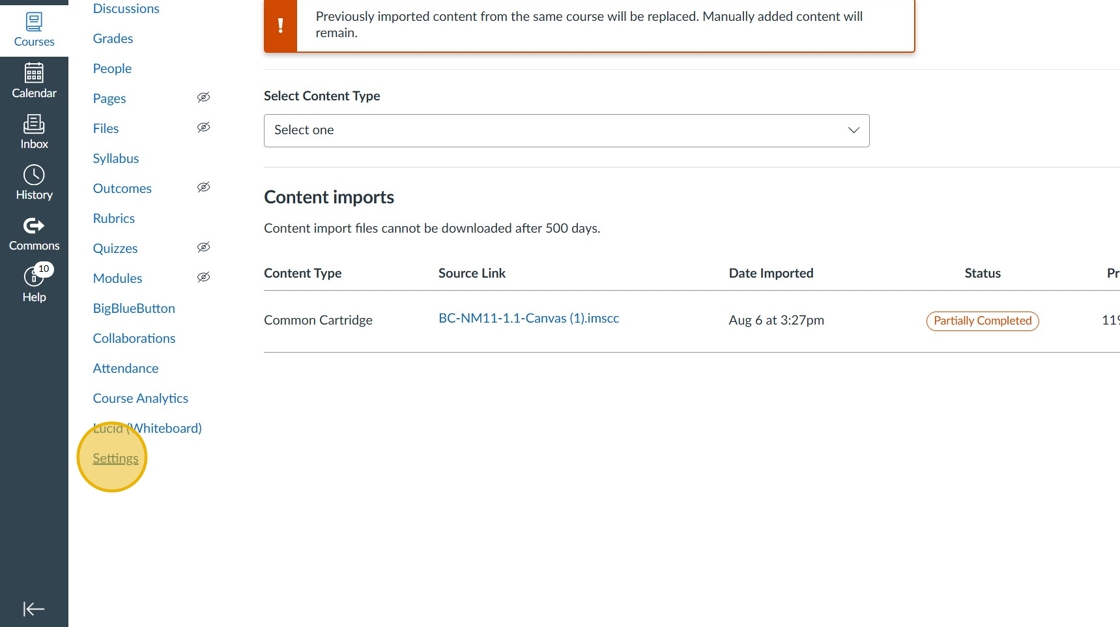
Task: Open the Help icon with badge
Action: (x=34, y=277)
